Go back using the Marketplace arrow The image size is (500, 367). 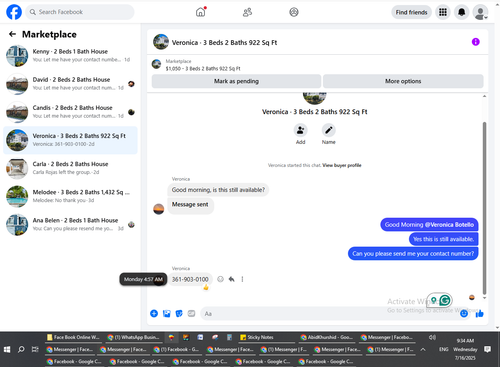12,34
